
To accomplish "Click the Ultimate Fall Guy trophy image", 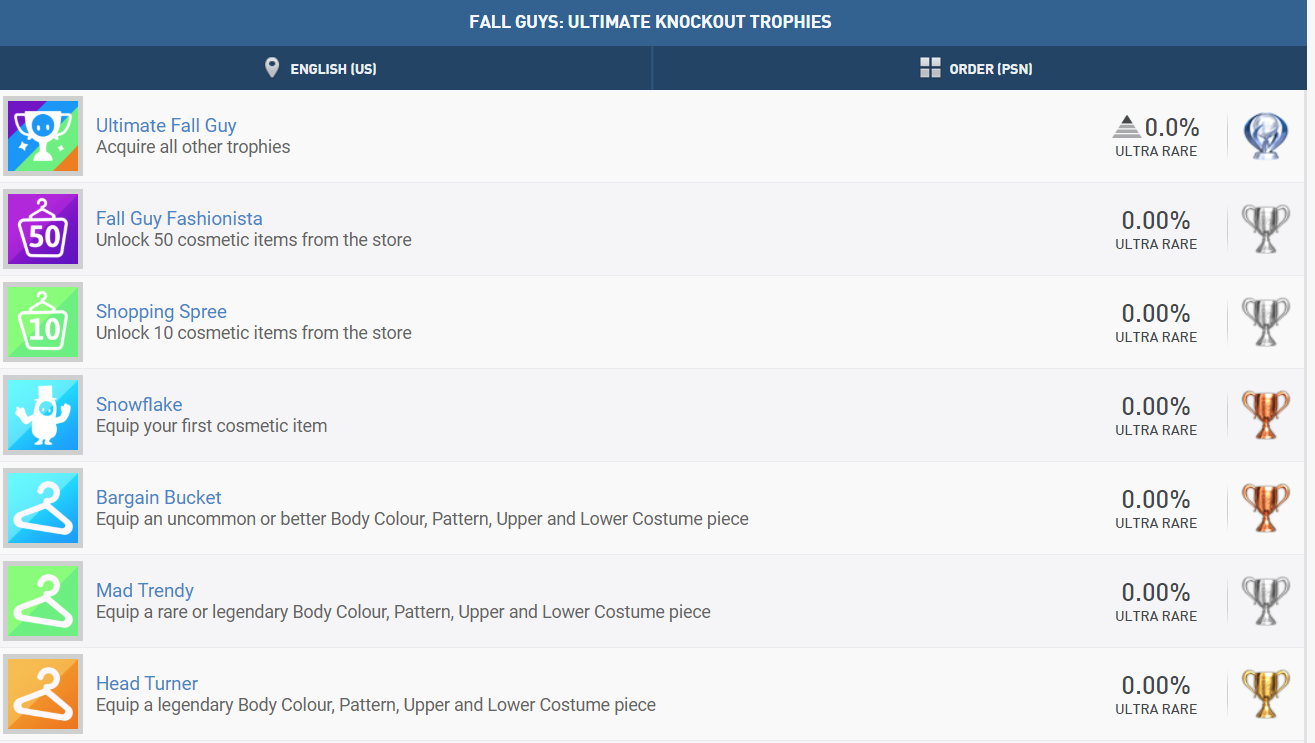I will [x=43, y=136].
